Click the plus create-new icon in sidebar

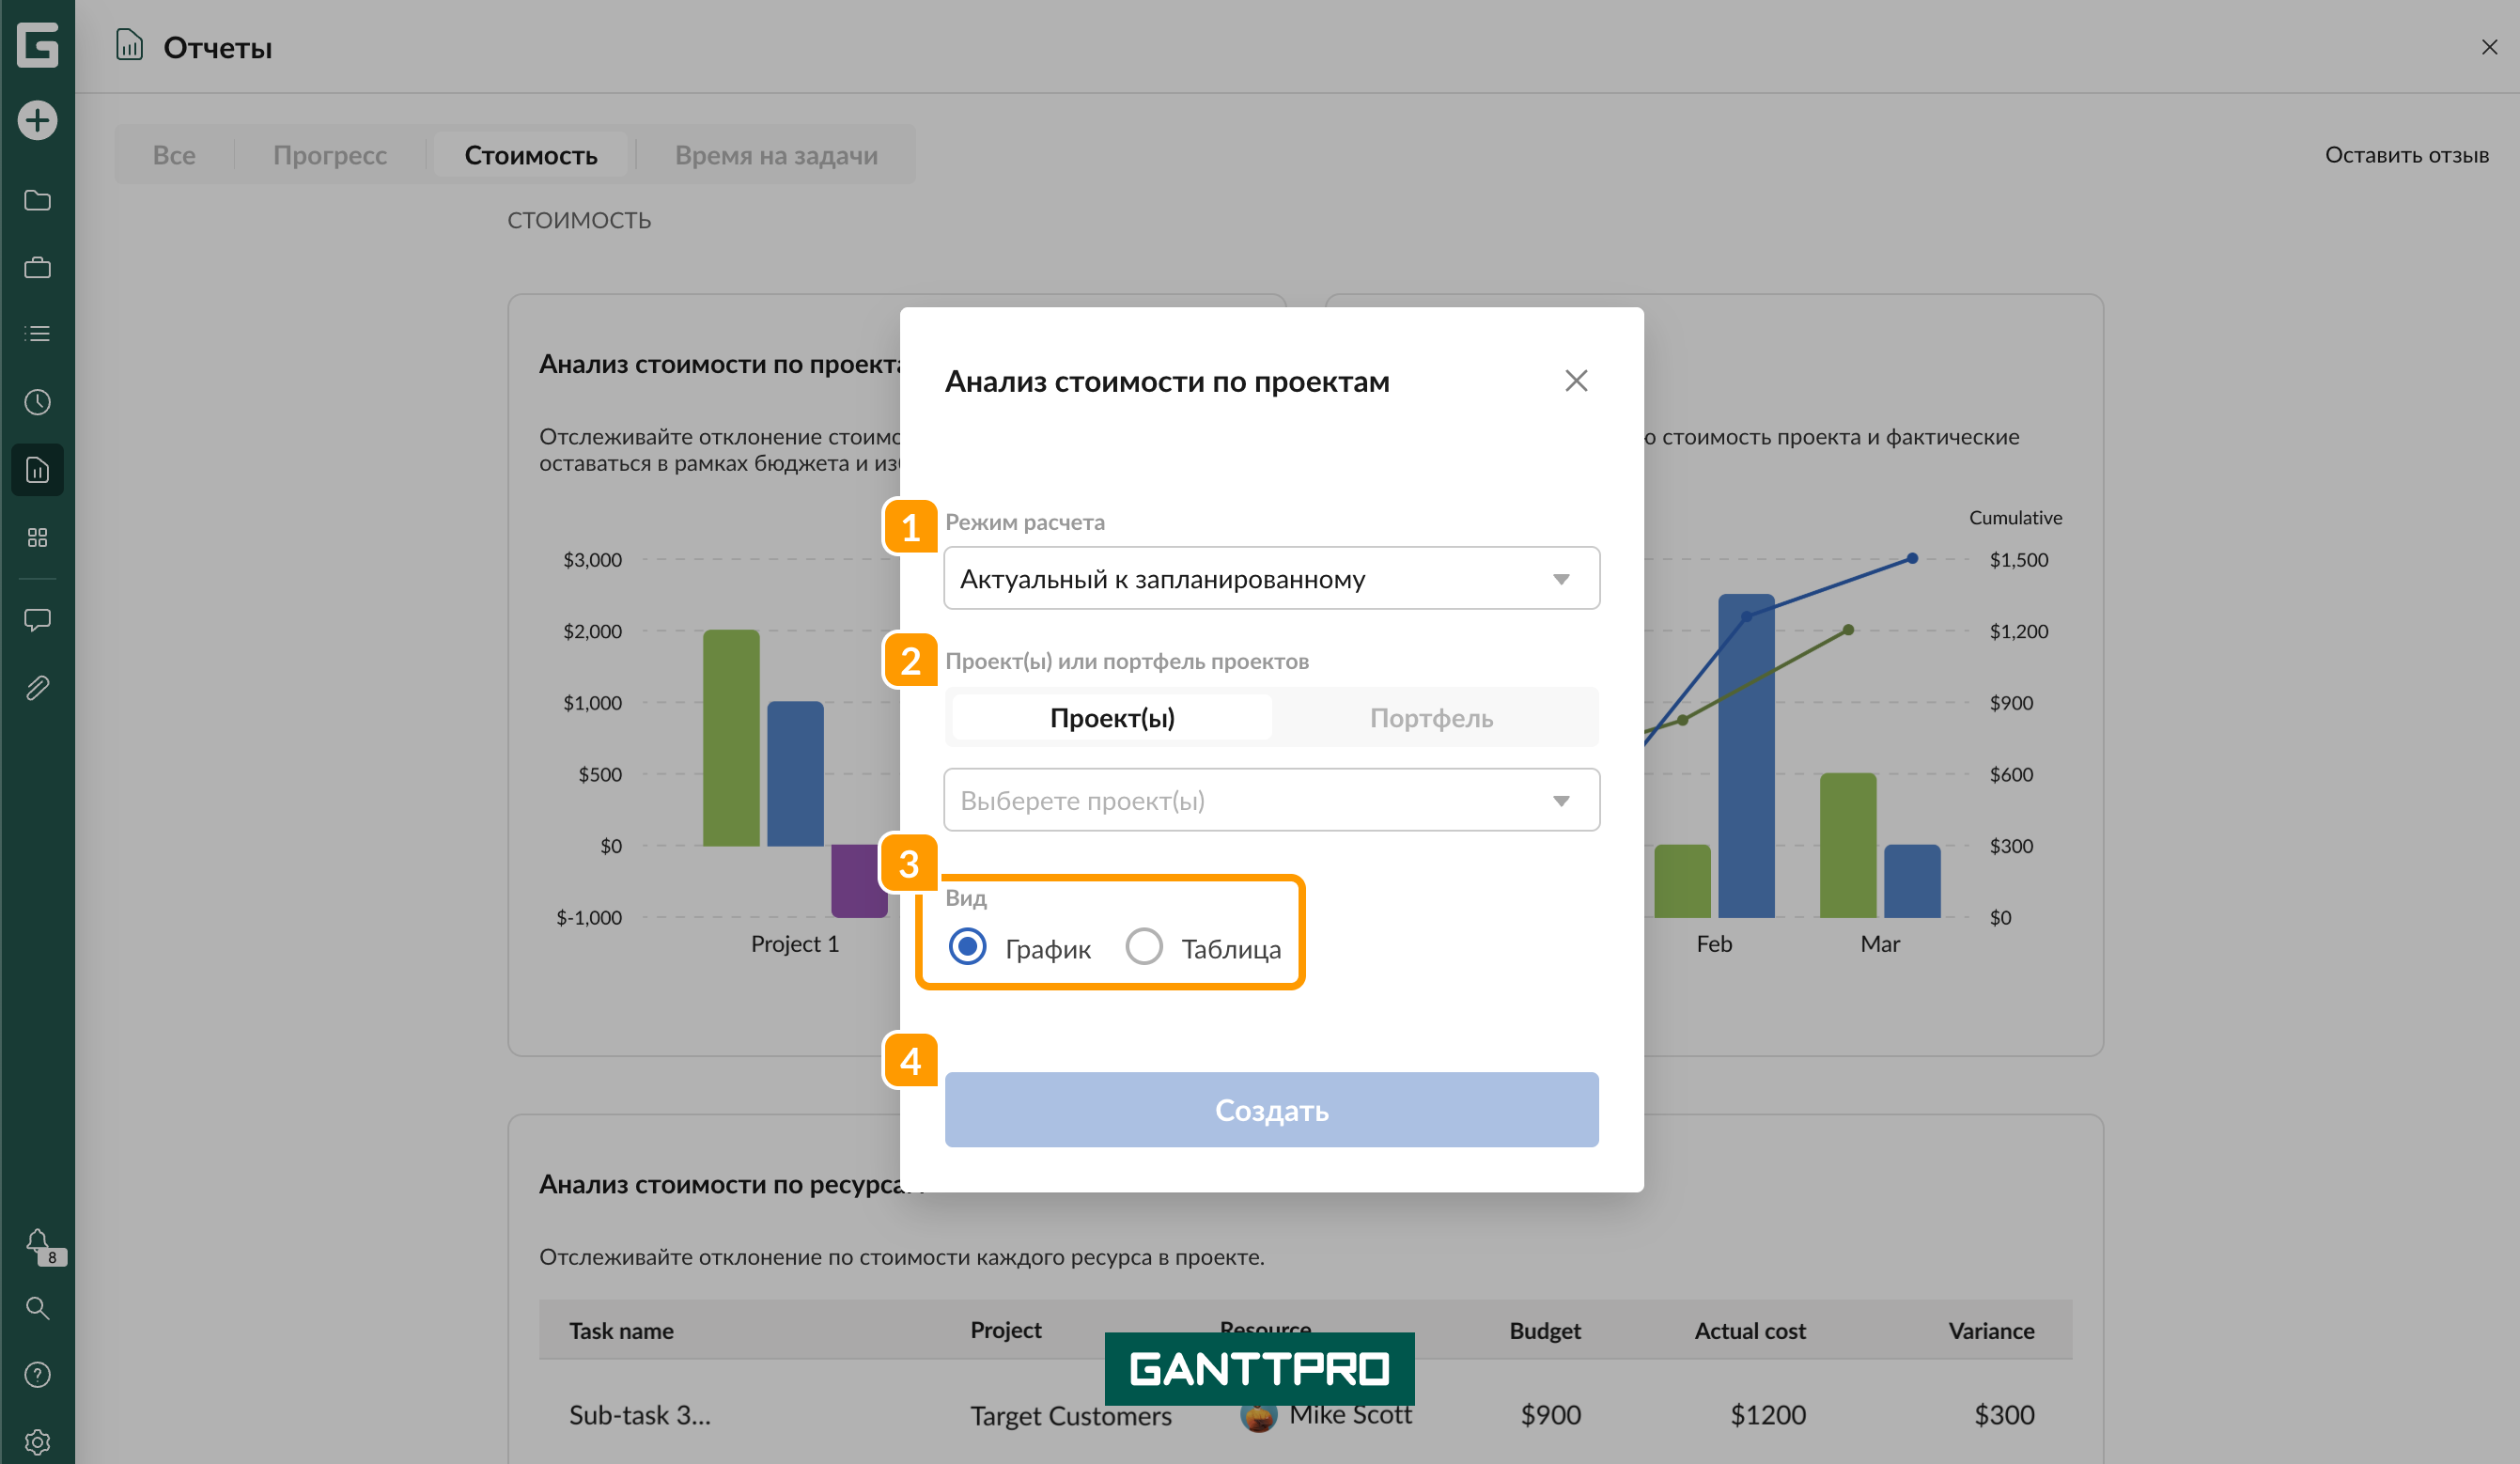click(37, 121)
